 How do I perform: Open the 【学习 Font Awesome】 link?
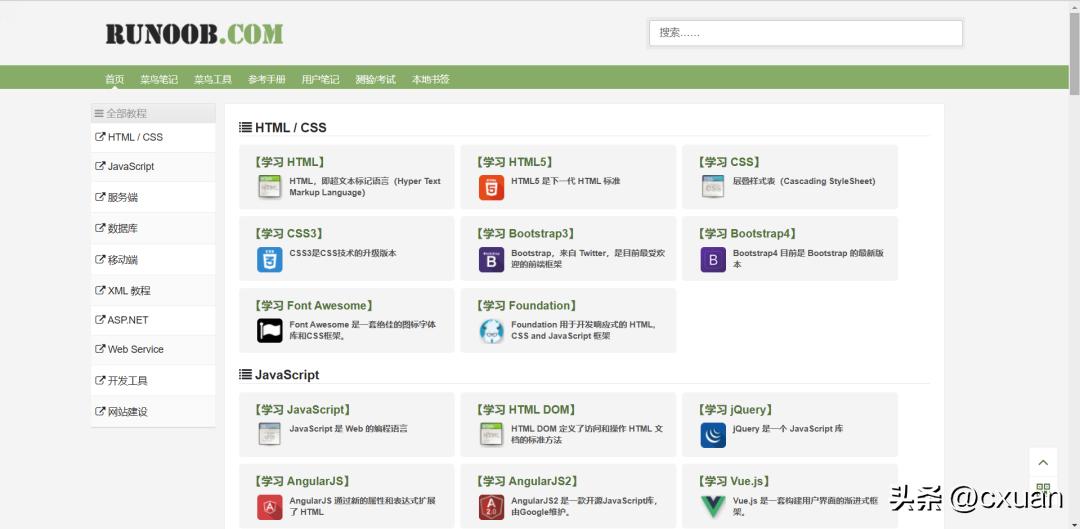click(x=314, y=305)
